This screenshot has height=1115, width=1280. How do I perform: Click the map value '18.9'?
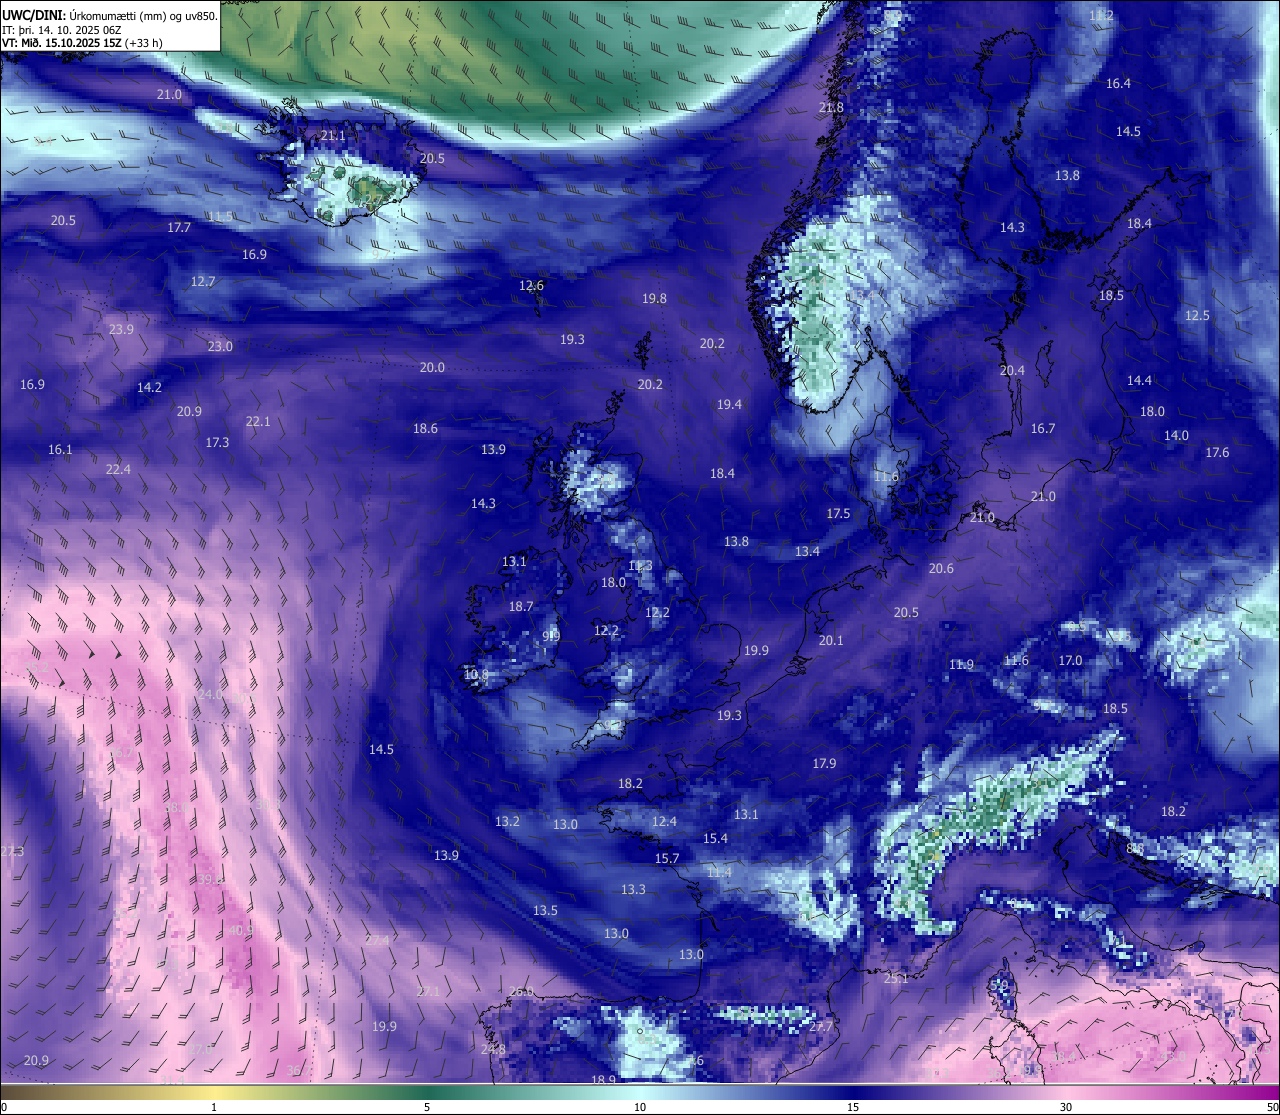click(x=603, y=1081)
